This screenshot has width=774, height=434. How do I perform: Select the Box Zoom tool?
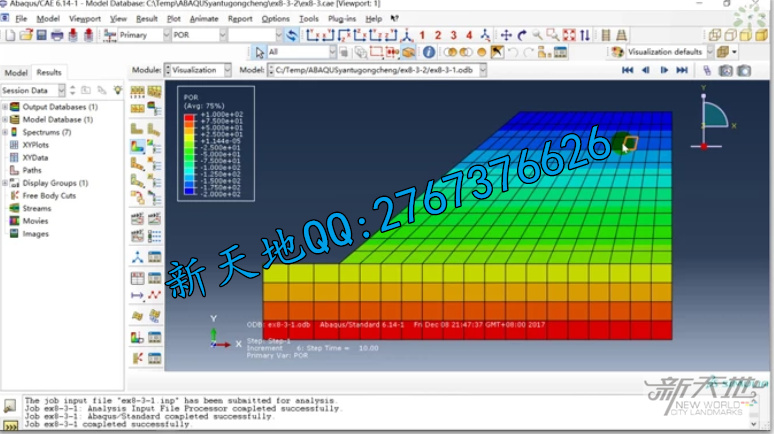pyautogui.click(x=553, y=35)
